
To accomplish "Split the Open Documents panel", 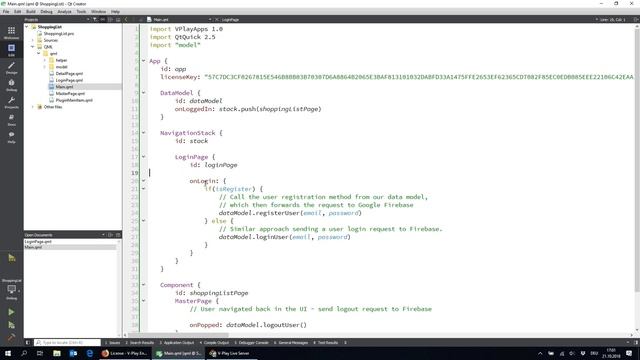I will 110,235.
